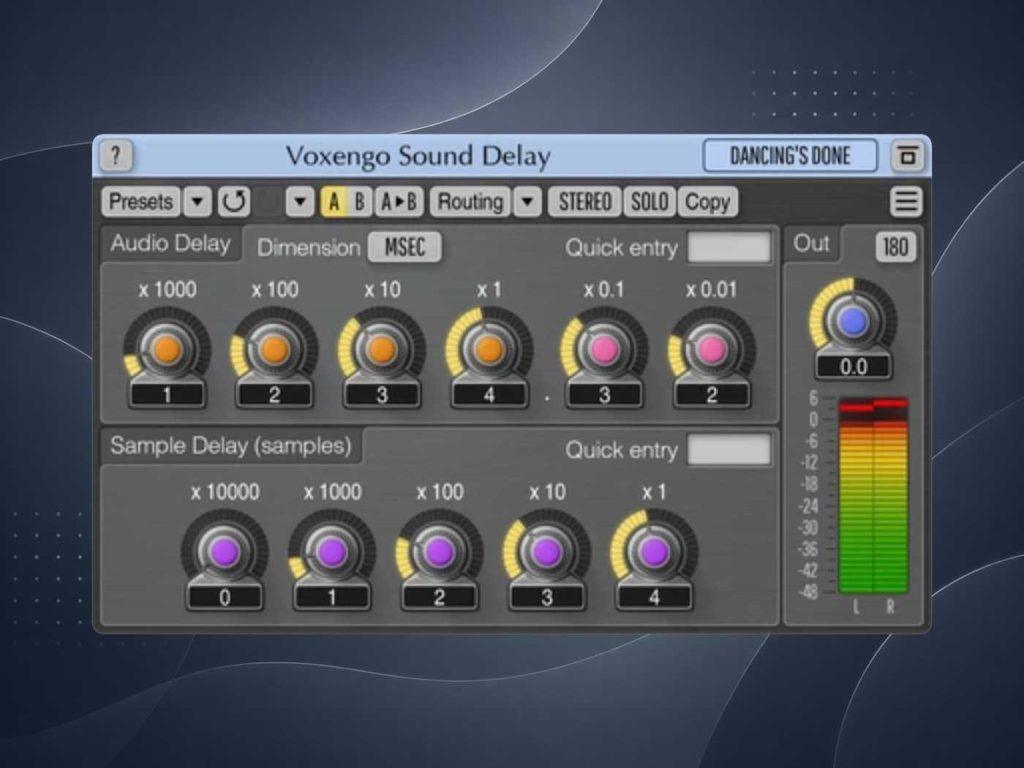Click the Audio Delay x 100 knob
This screenshot has width=1024, height=768.
point(274,350)
